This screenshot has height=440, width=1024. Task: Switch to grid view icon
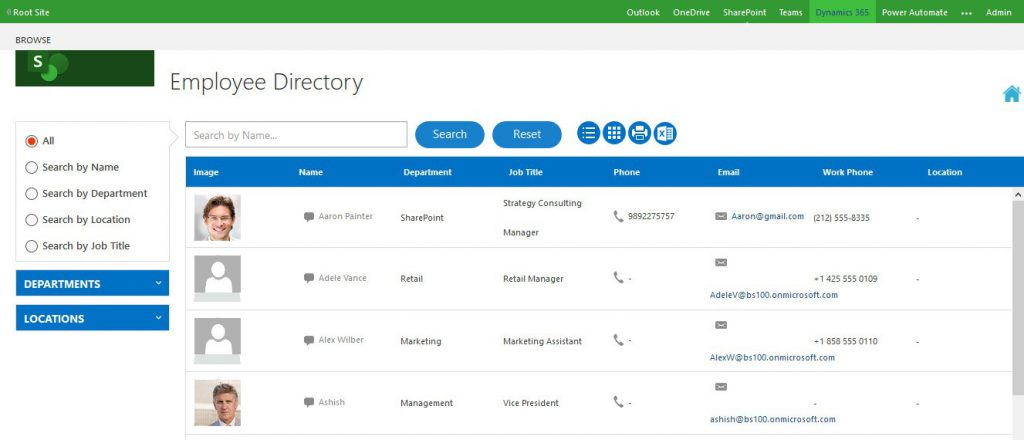614,133
